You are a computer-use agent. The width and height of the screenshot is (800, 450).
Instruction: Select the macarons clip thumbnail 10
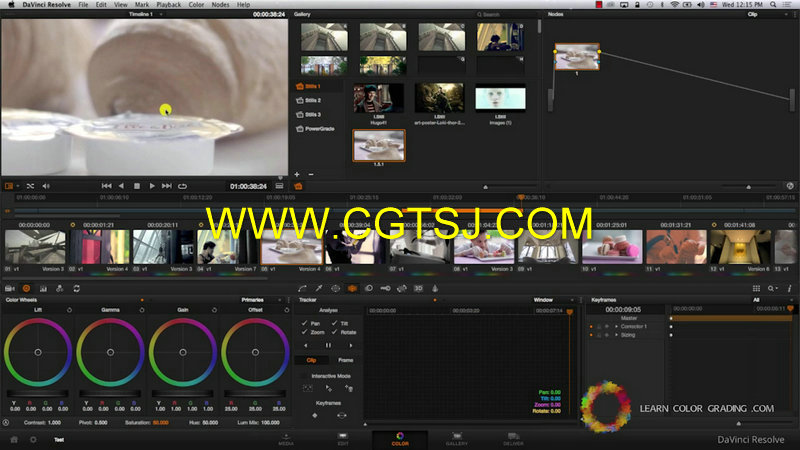tap(612, 246)
